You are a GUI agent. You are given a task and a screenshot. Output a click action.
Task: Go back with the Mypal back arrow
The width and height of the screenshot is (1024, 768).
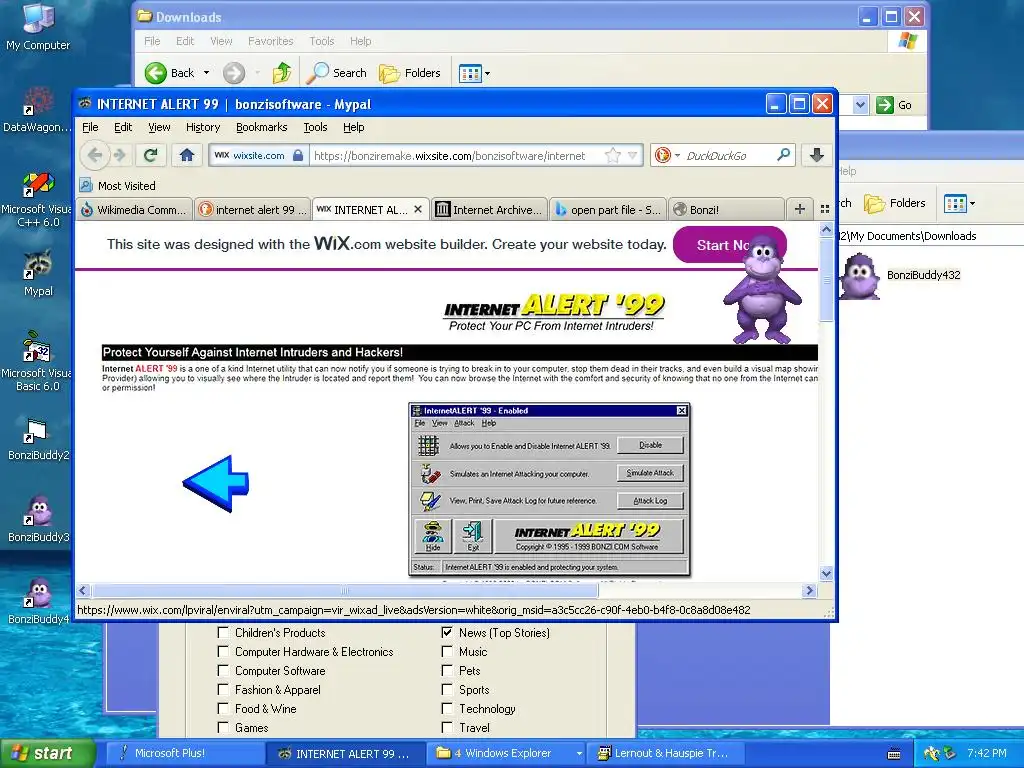(x=95, y=155)
